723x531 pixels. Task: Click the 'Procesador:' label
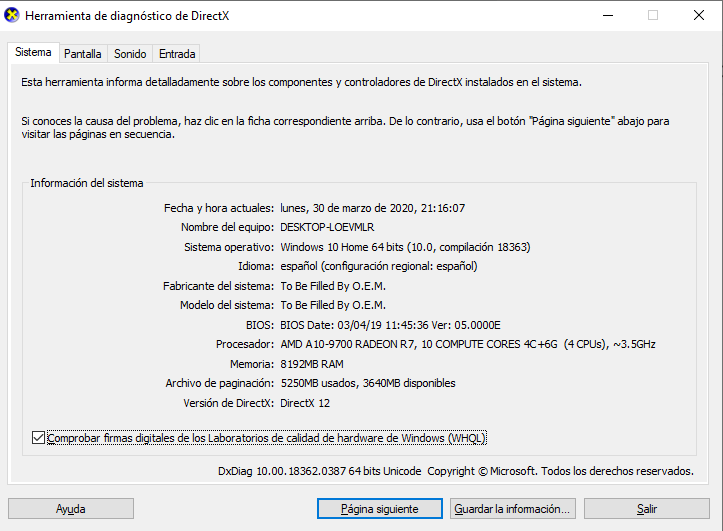coord(245,344)
